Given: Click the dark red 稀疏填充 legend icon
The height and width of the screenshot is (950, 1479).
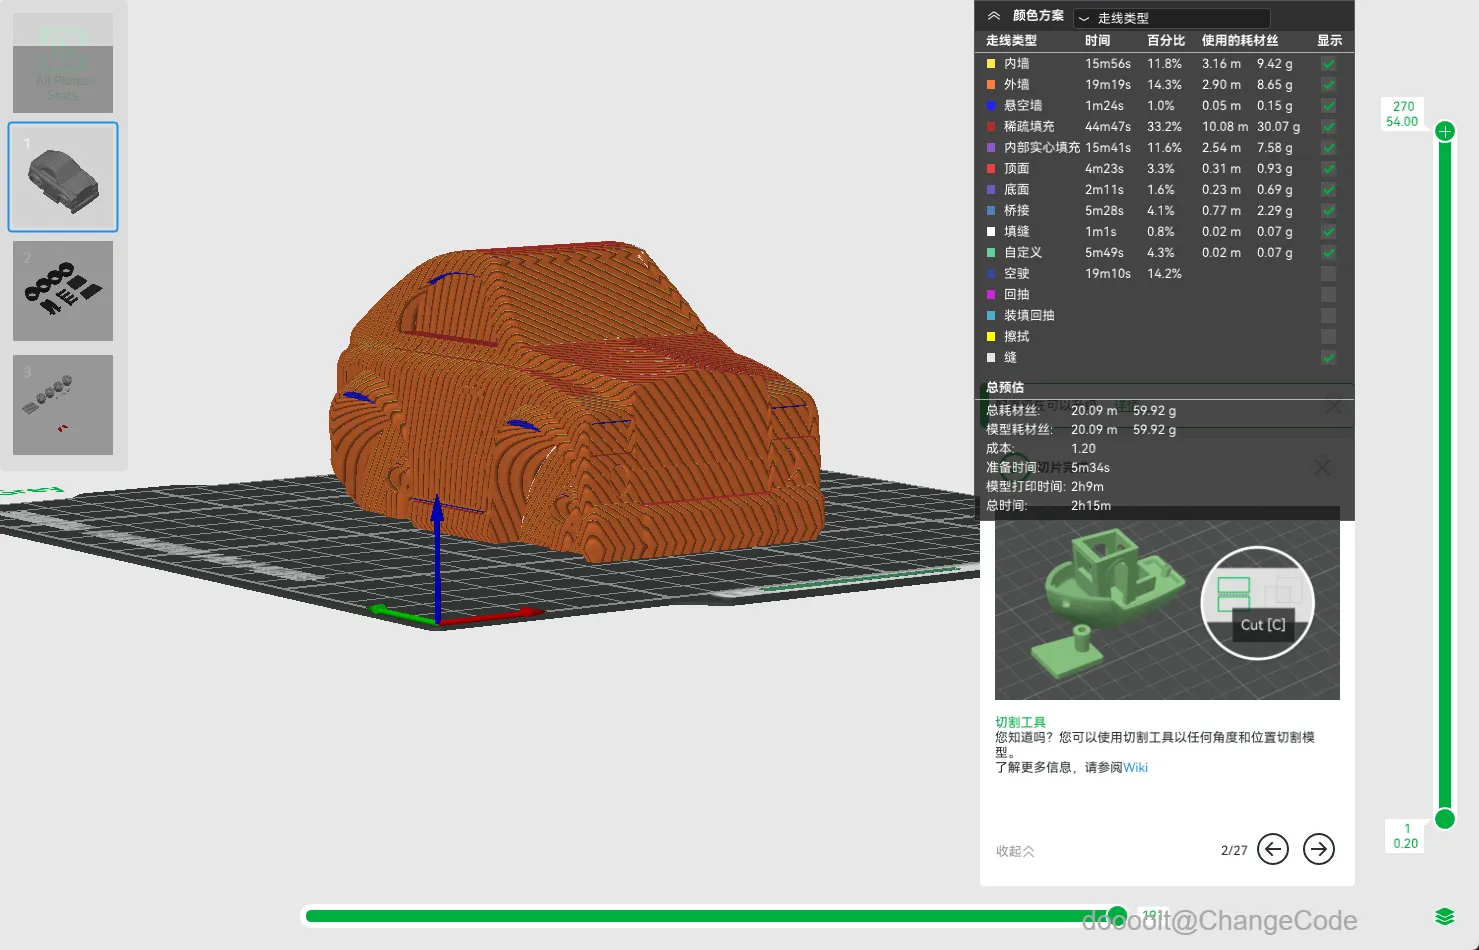Looking at the screenshot, I should tap(991, 127).
